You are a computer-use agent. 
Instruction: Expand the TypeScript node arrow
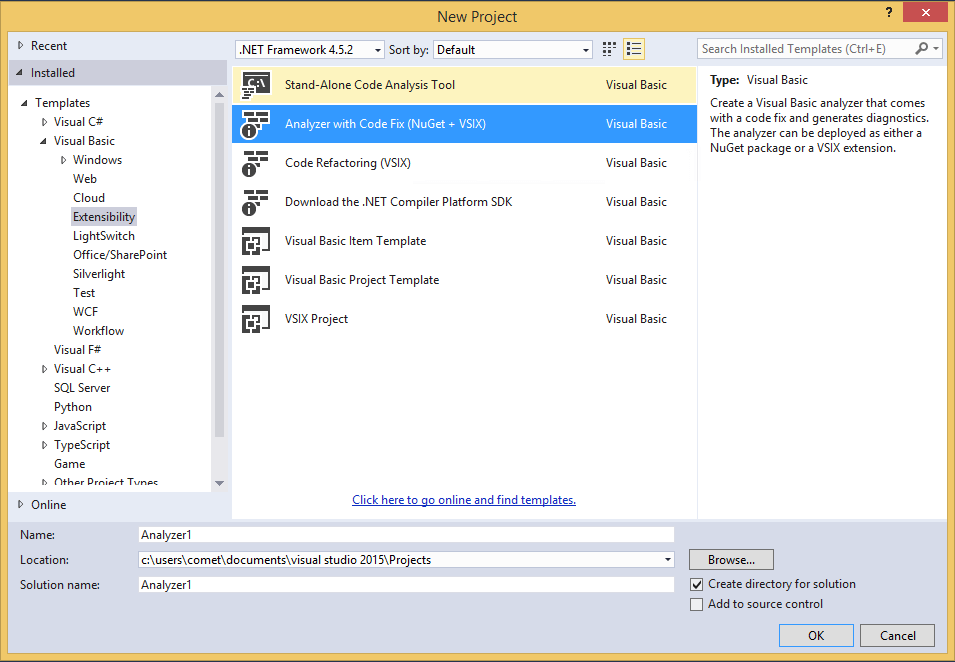coord(44,445)
